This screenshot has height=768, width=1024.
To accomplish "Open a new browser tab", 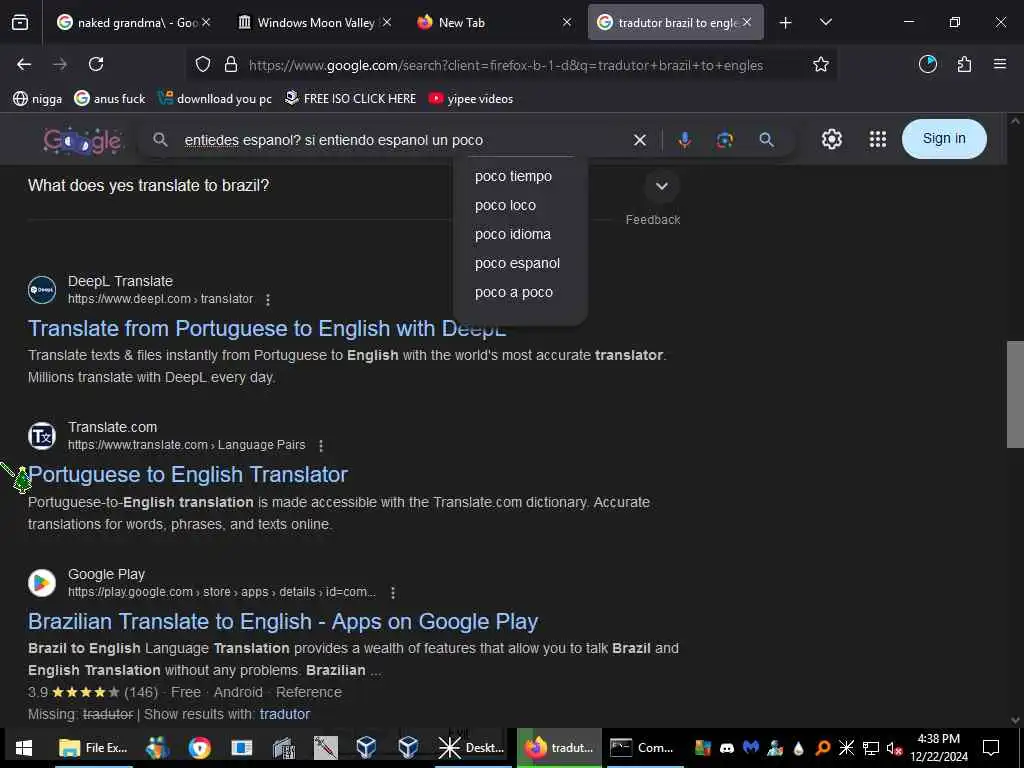I will [x=785, y=22].
